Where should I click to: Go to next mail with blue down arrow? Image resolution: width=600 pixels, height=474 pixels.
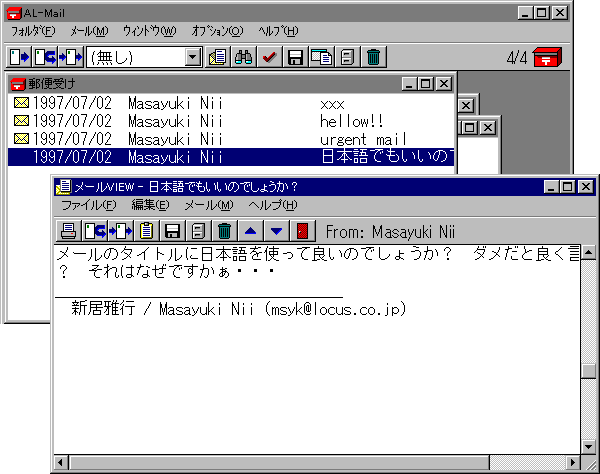tap(277, 231)
